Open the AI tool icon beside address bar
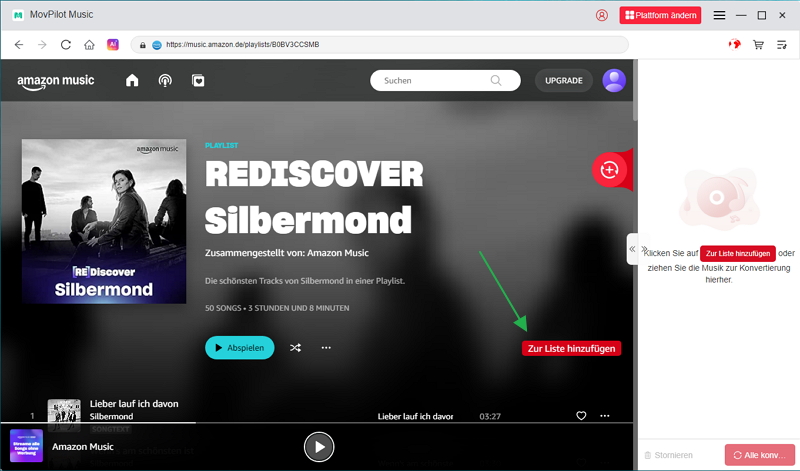Image resolution: width=800 pixels, height=471 pixels. 113,44
